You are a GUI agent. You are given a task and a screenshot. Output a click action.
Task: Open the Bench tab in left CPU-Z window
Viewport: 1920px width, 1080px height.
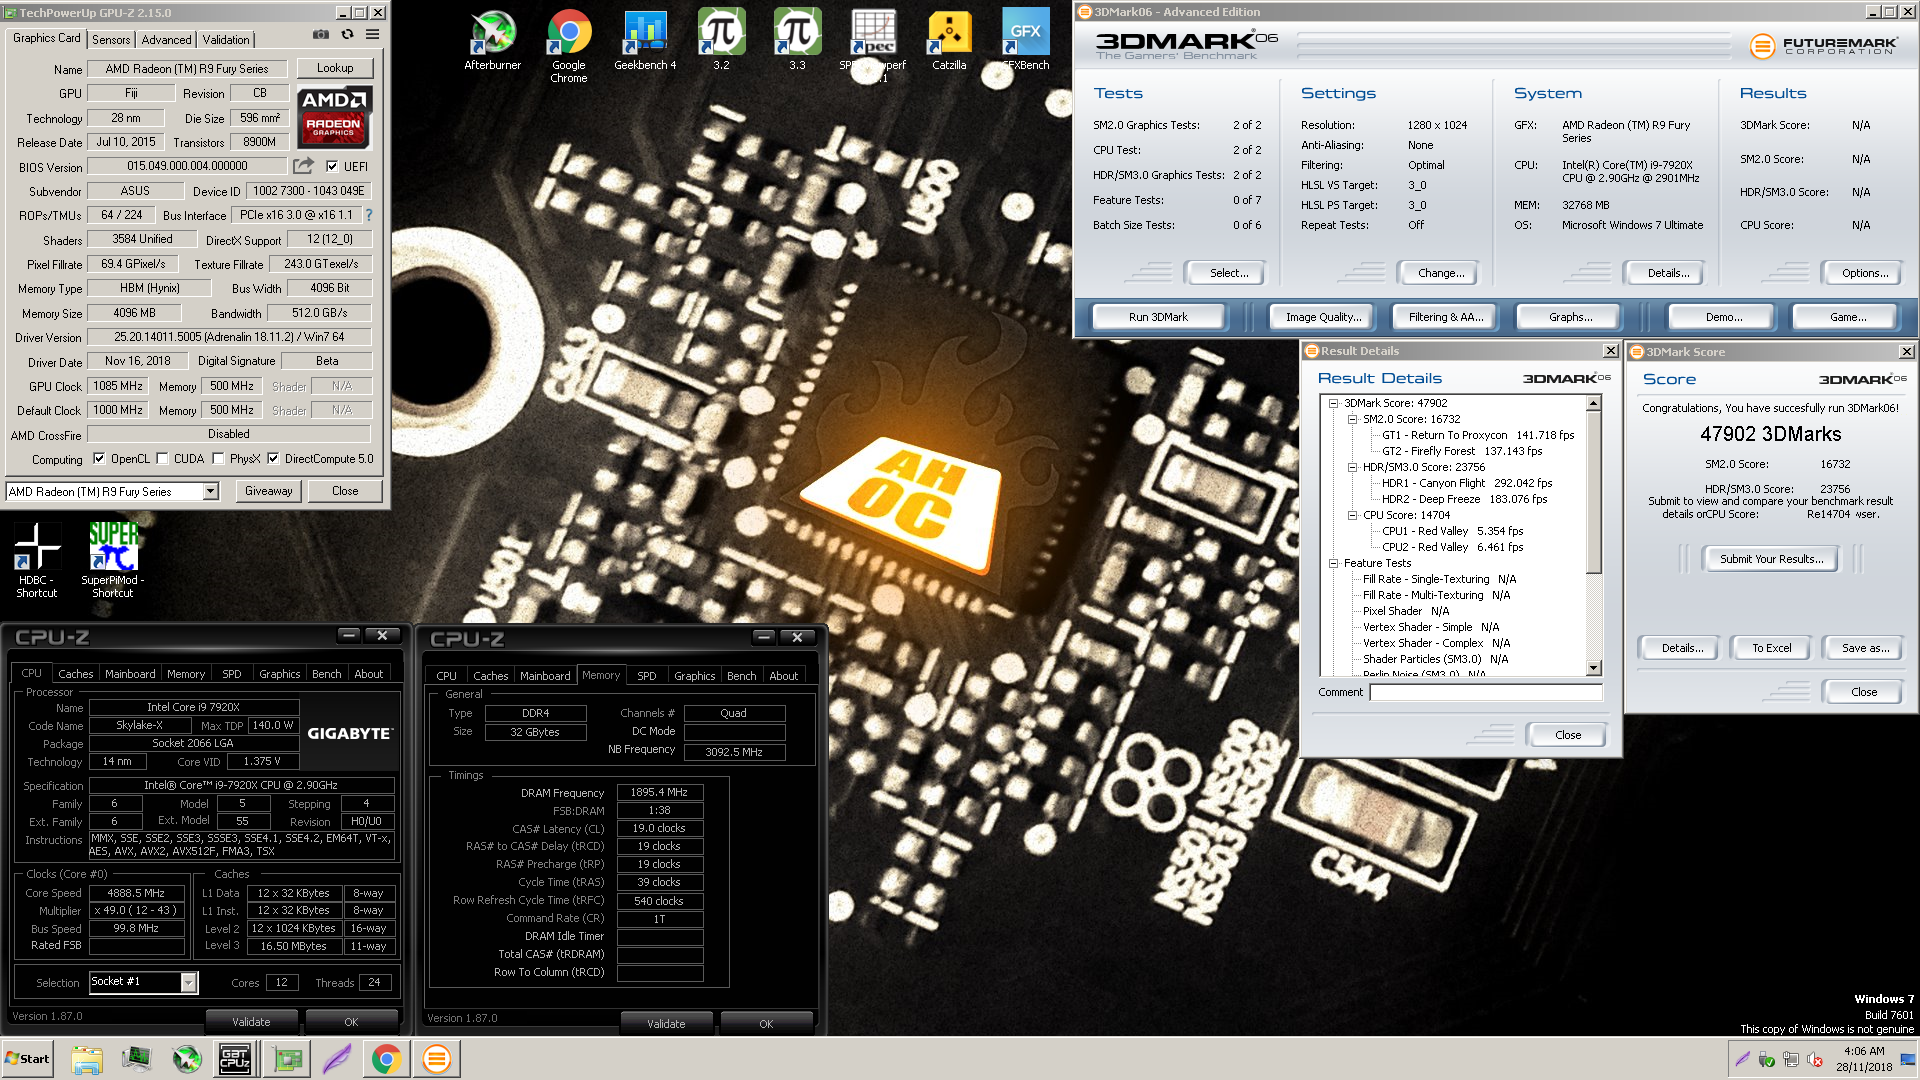click(327, 674)
